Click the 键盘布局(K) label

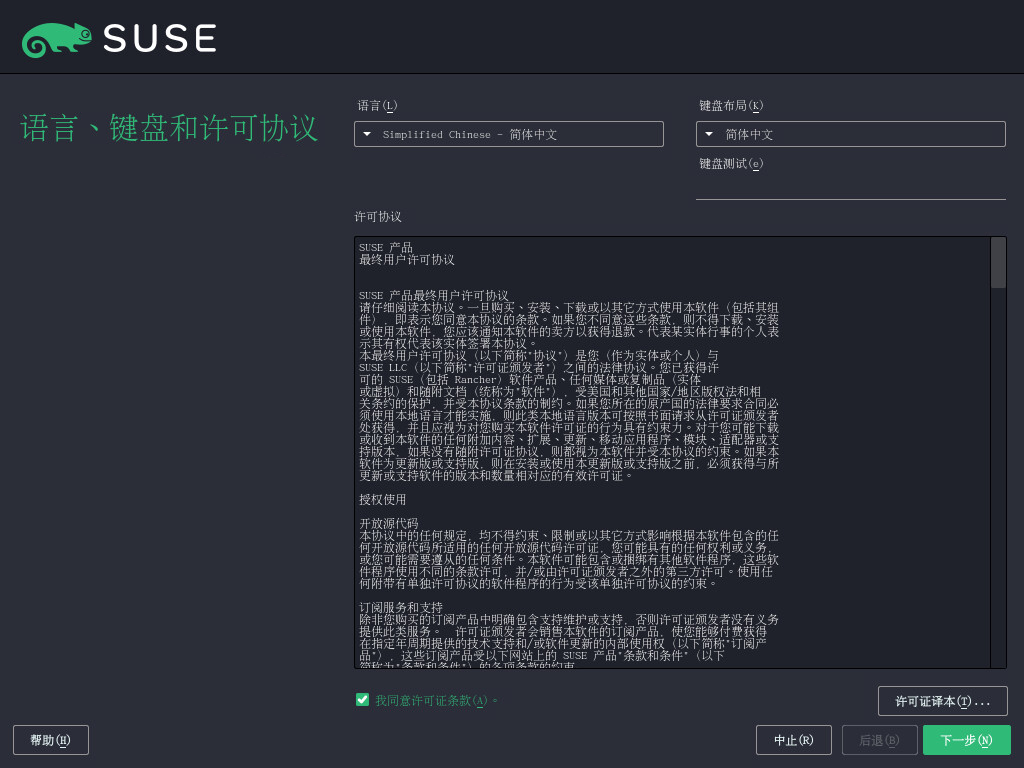tap(731, 106)
